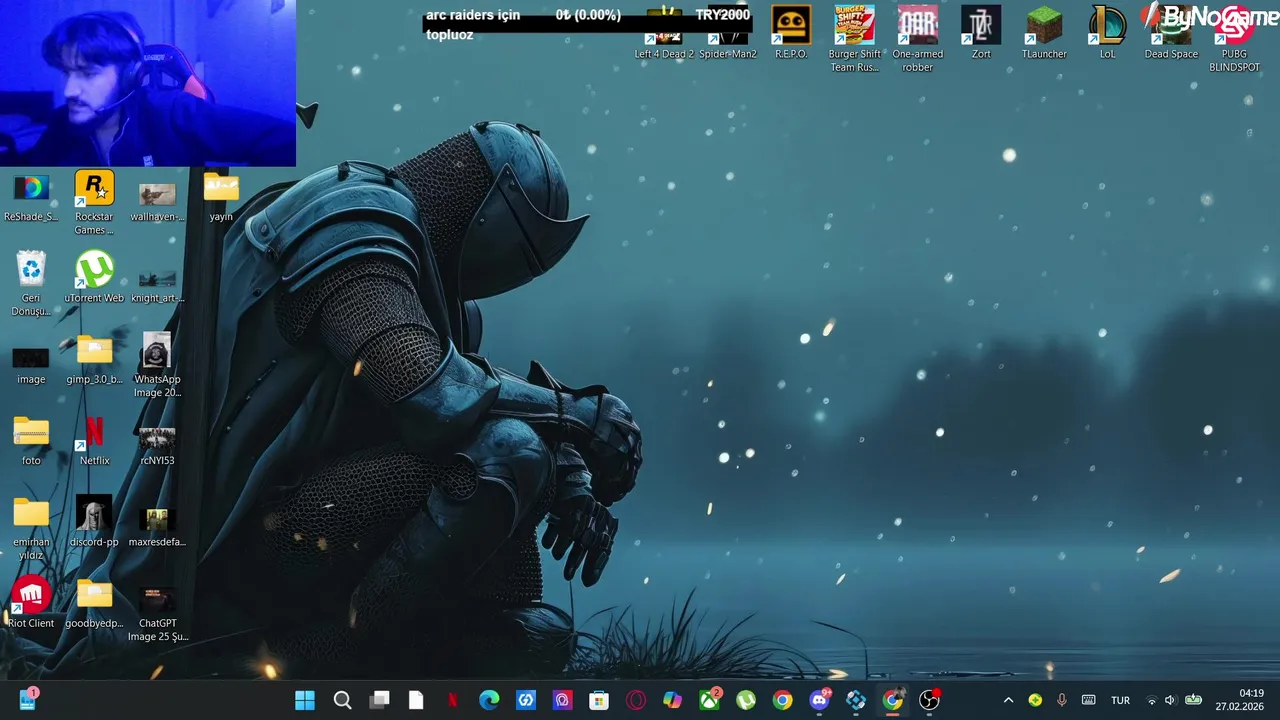Change the TUR input language
Viewport: 1280px width, 720px height.
click(1120, 700)
